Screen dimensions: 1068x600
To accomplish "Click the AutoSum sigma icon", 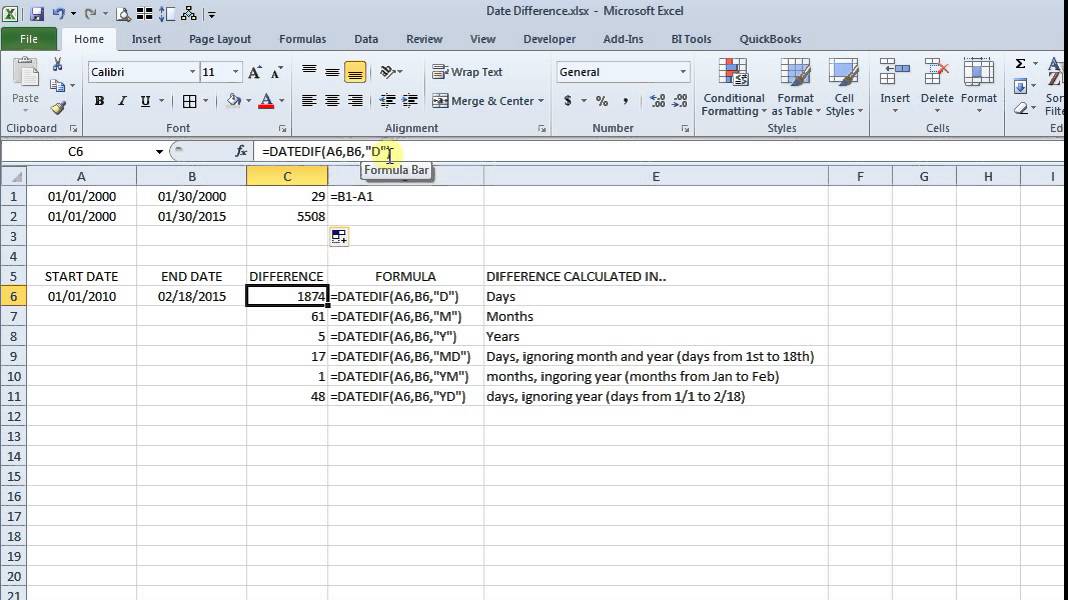I will tap(1020, 63).
